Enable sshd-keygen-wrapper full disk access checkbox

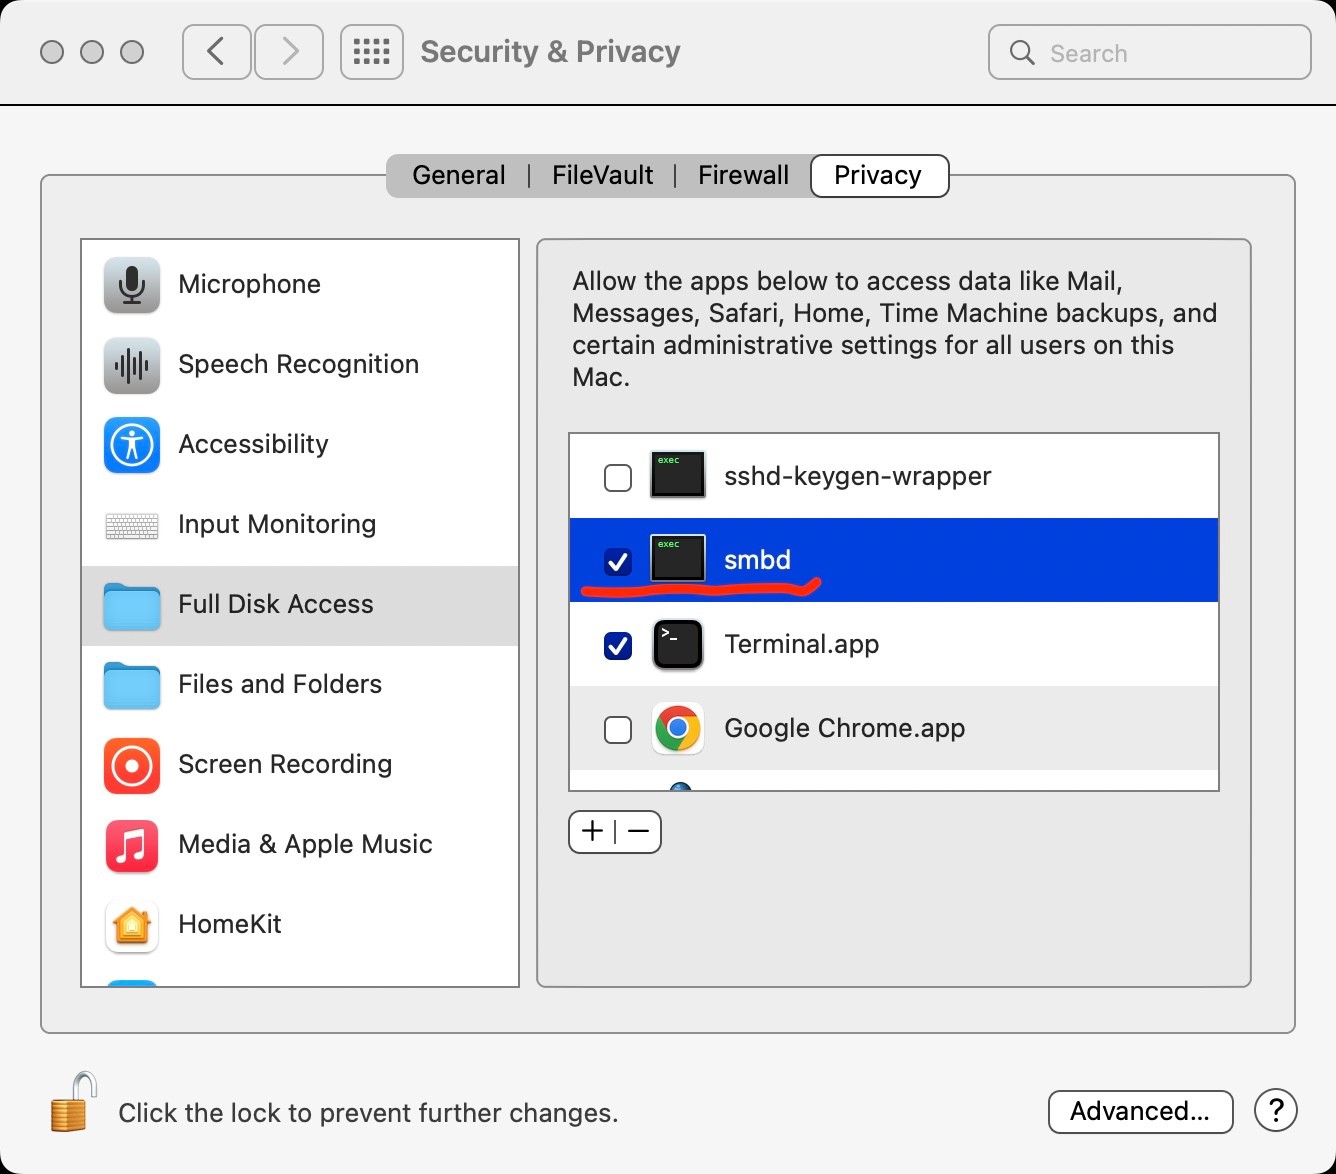618,478
